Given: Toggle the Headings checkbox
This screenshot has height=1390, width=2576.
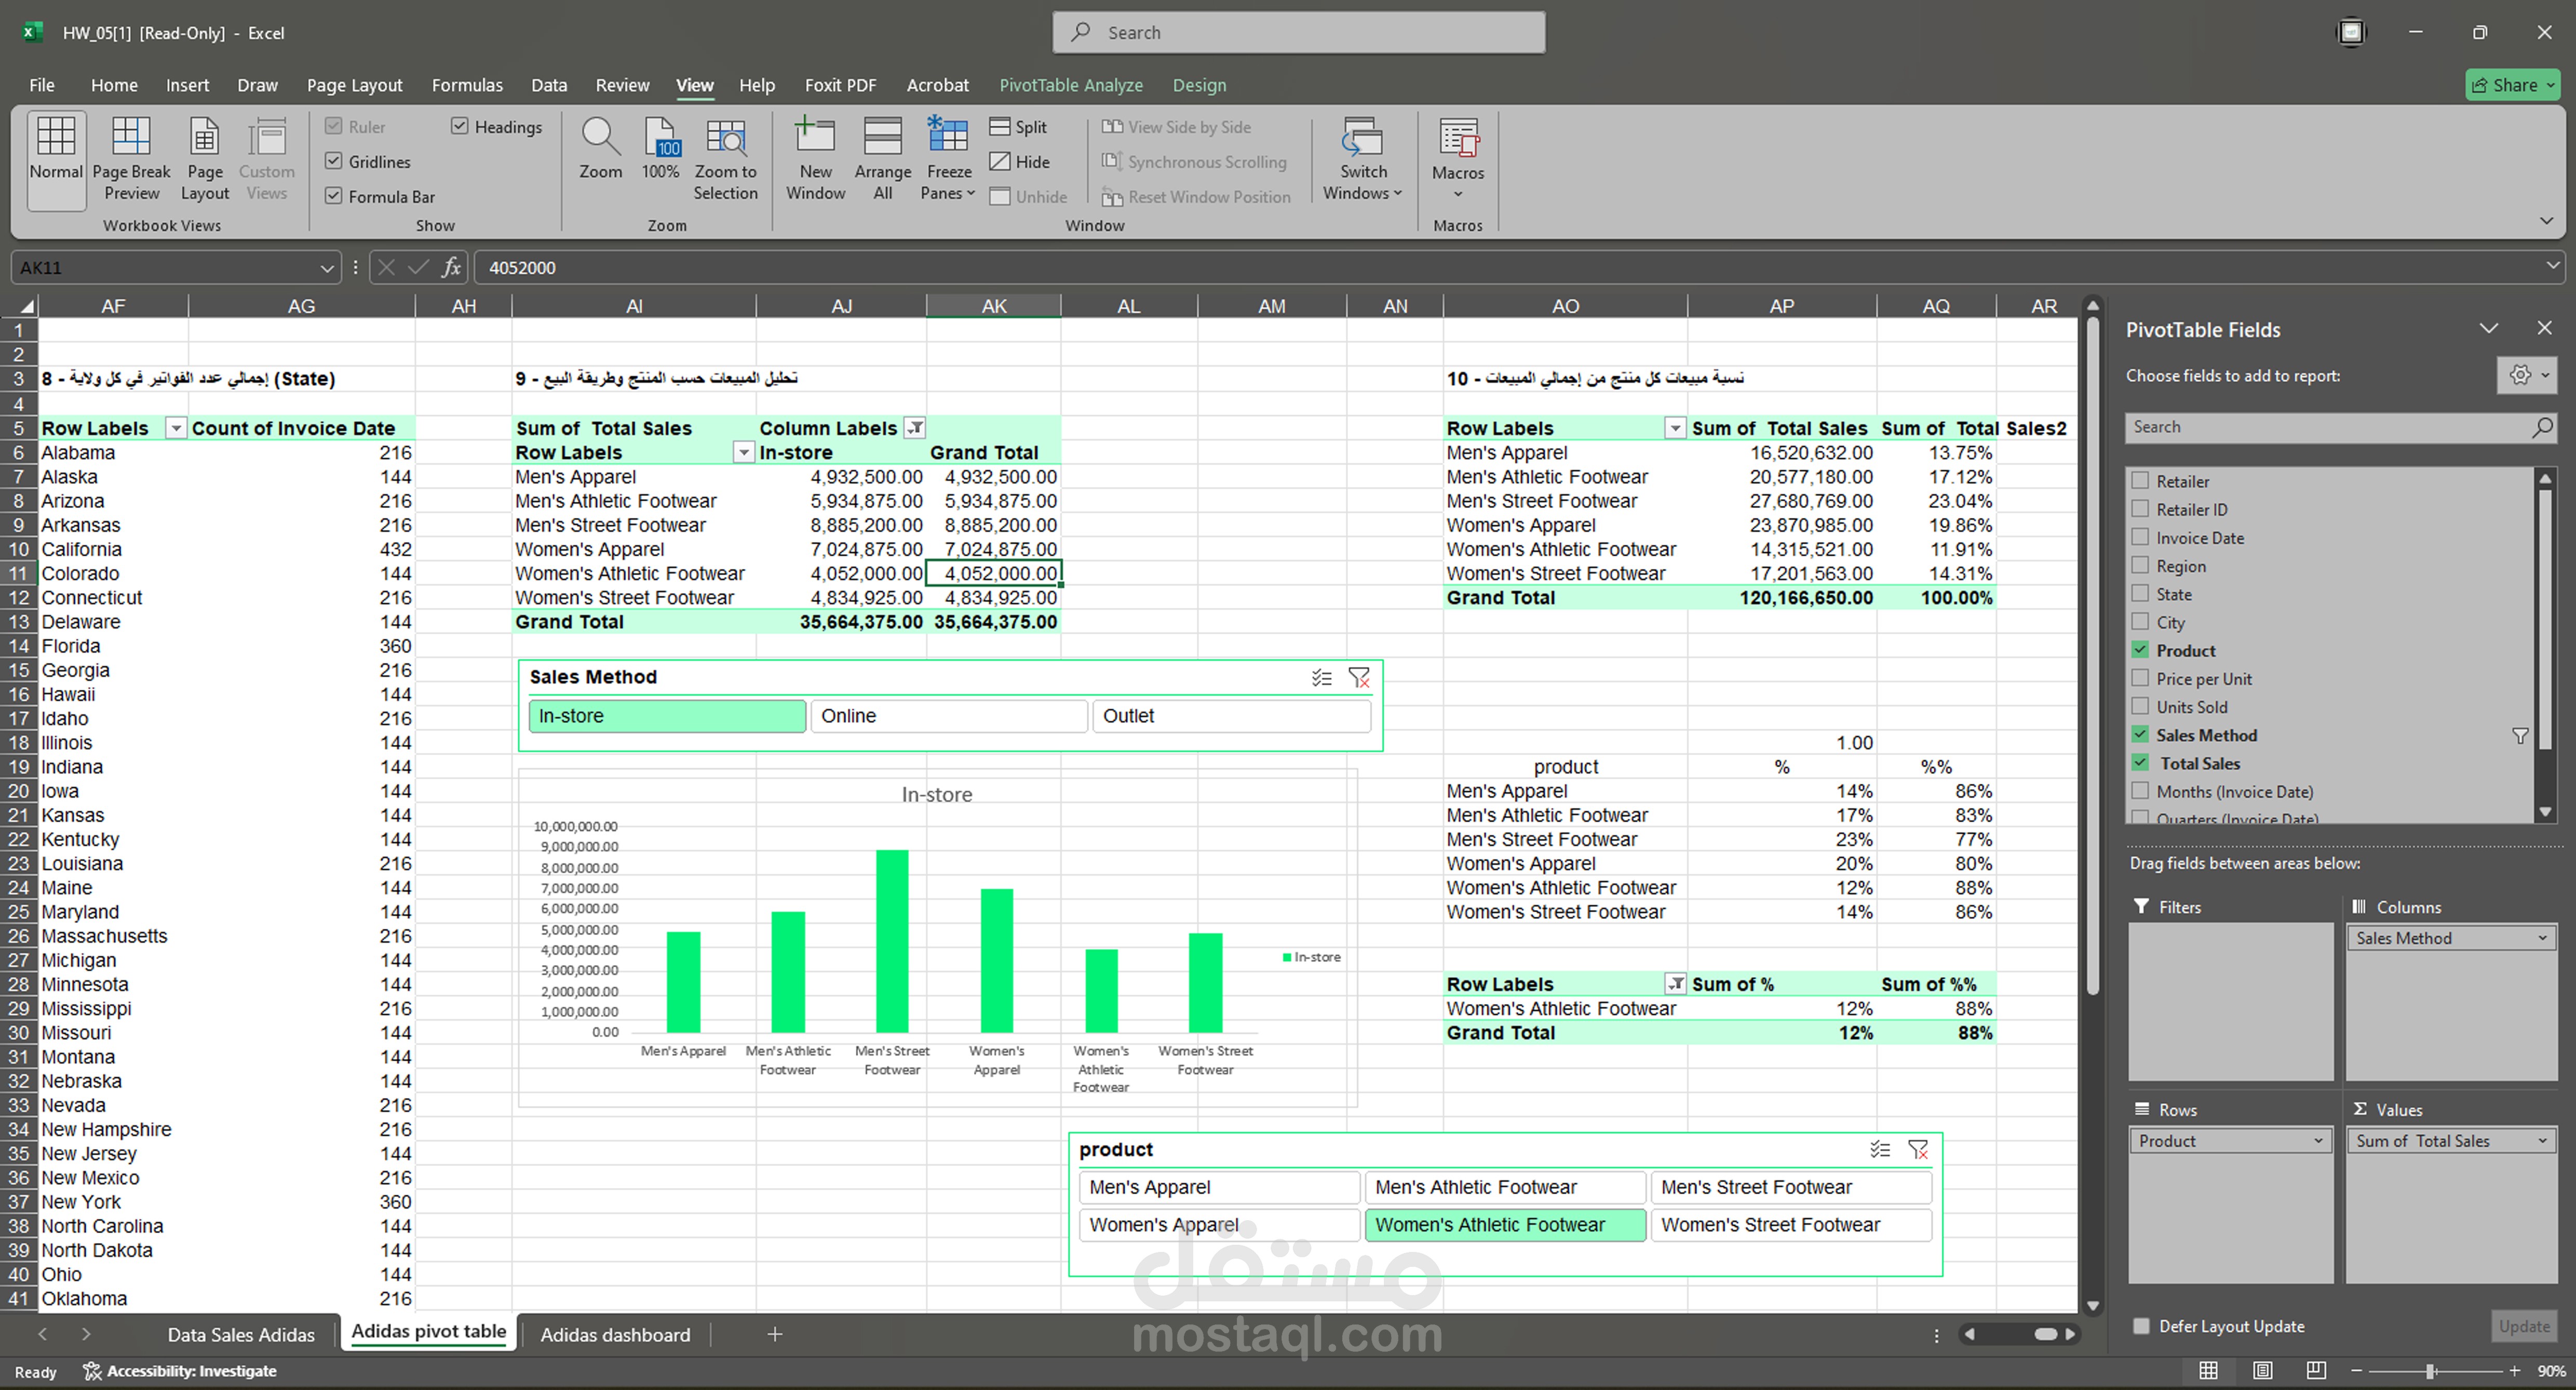Looking at the screenshot, I should tap(460, 126).
